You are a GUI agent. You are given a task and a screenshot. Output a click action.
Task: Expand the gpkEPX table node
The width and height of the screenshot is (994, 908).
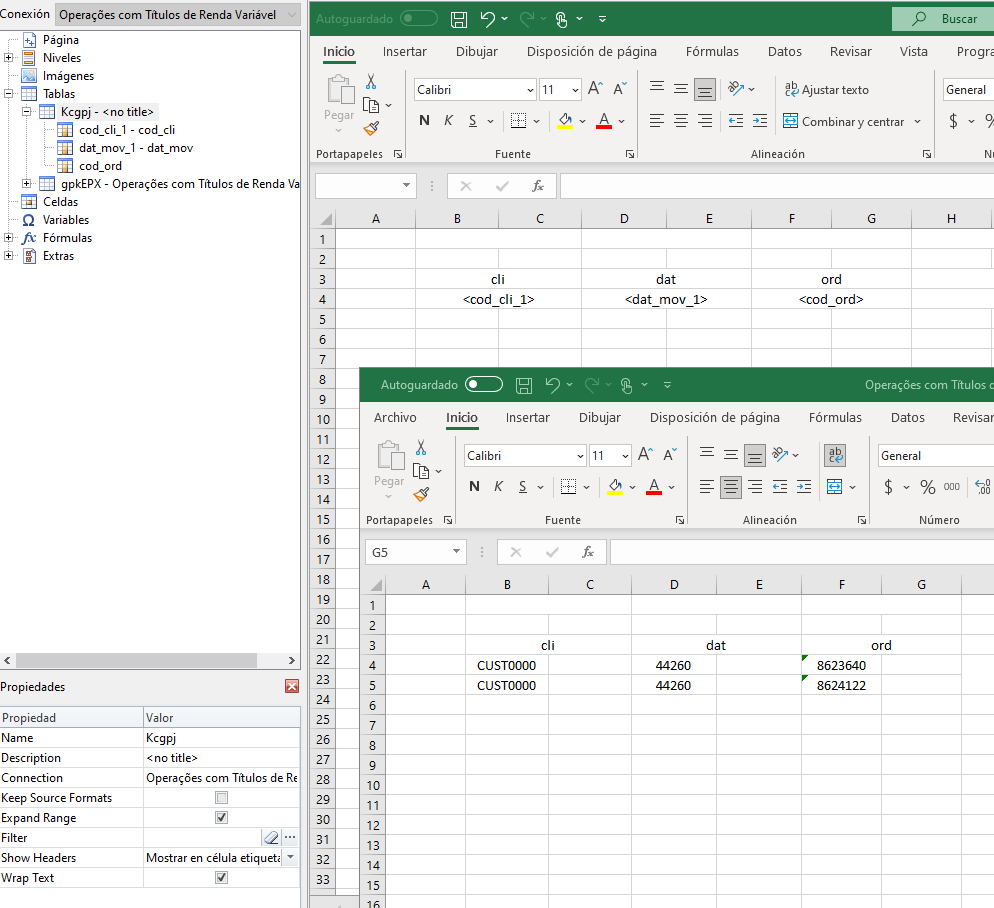[x=27, y=184]
